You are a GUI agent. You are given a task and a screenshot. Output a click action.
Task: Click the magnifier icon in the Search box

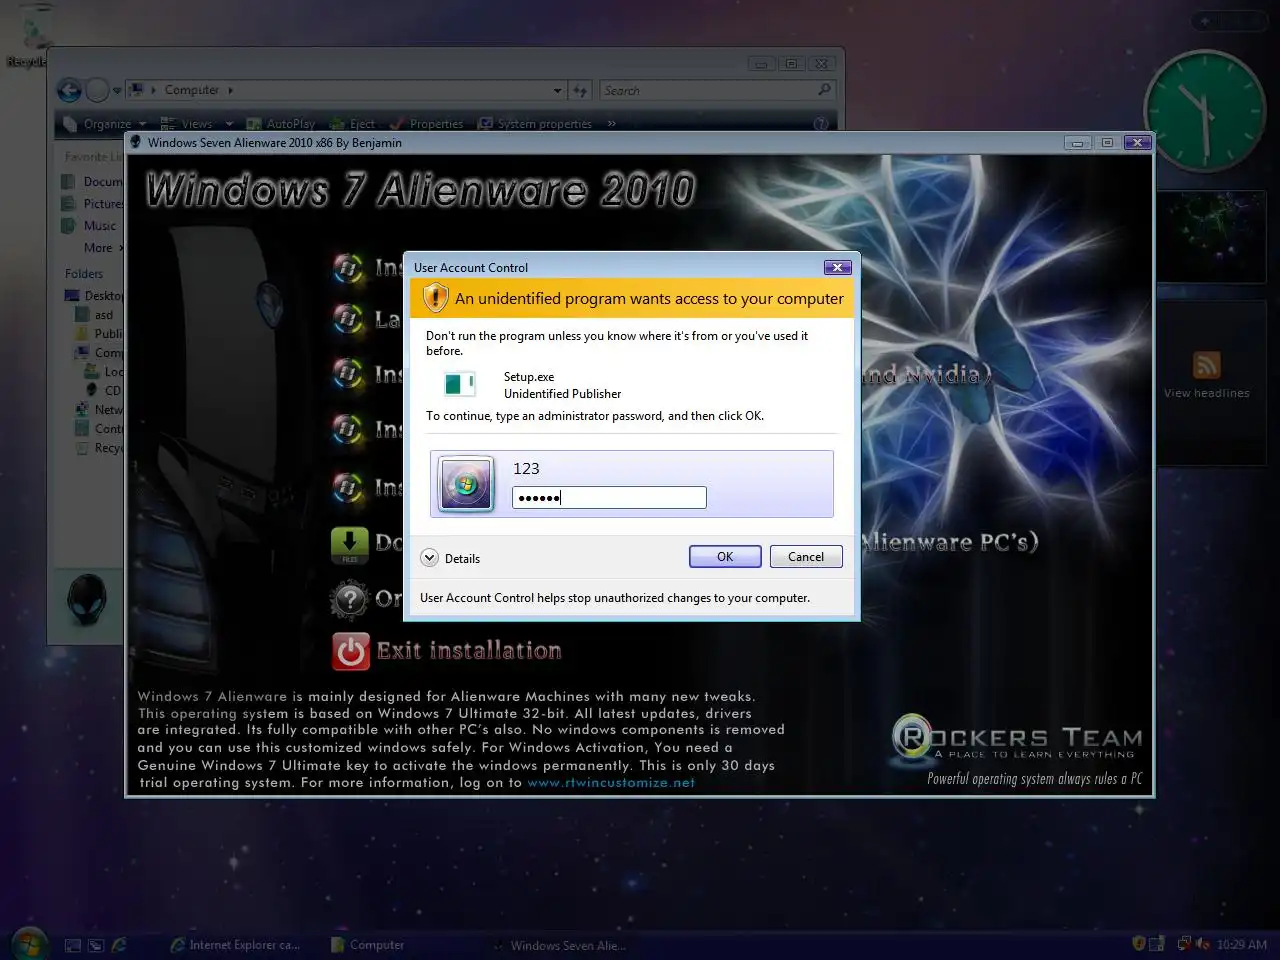[824, 90]
